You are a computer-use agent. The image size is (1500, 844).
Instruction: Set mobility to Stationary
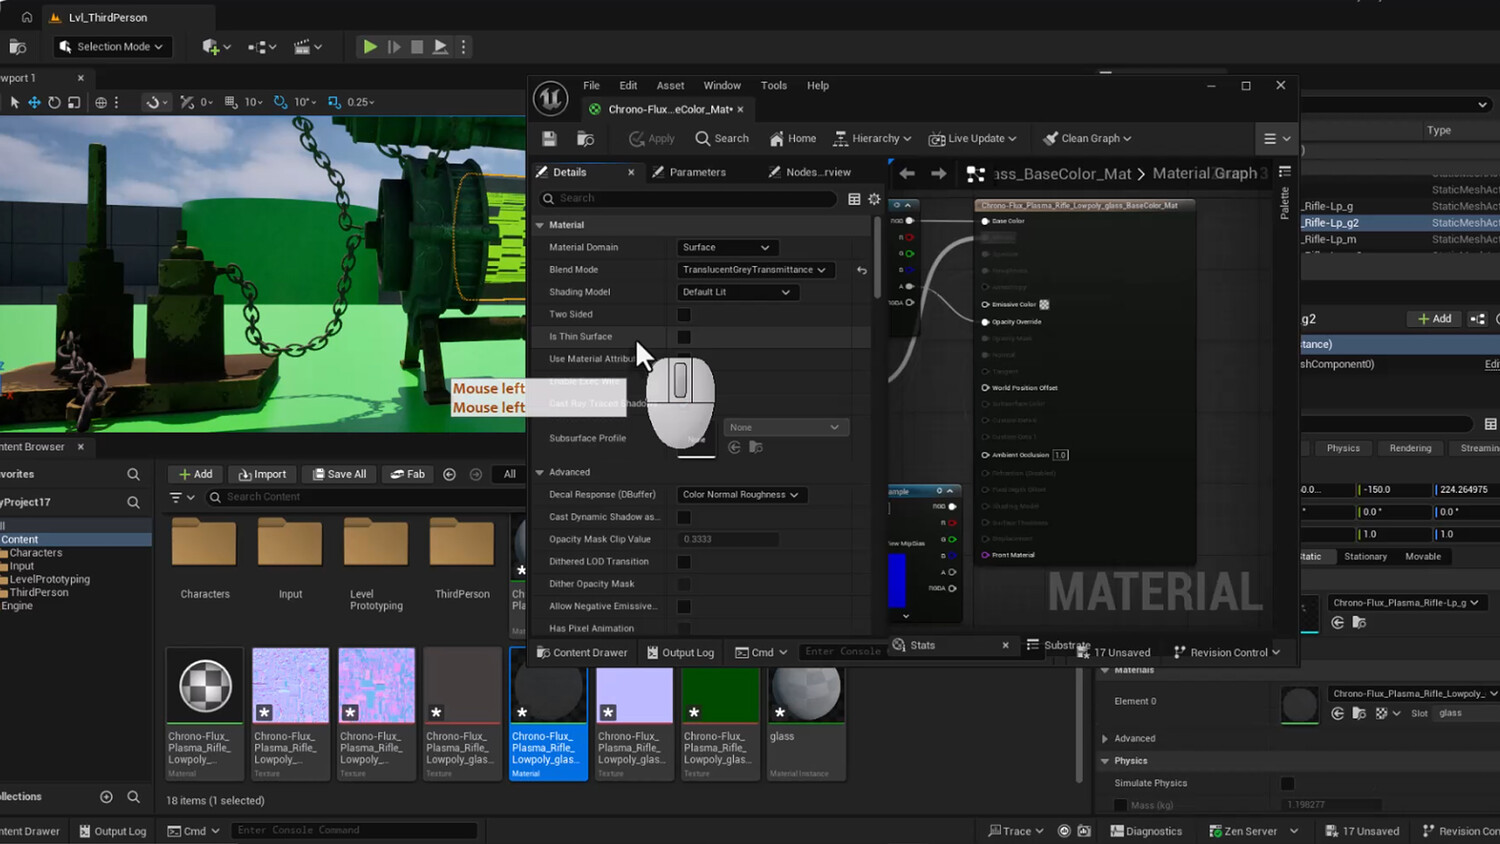pyautogui.click(x=1365, y=556)
